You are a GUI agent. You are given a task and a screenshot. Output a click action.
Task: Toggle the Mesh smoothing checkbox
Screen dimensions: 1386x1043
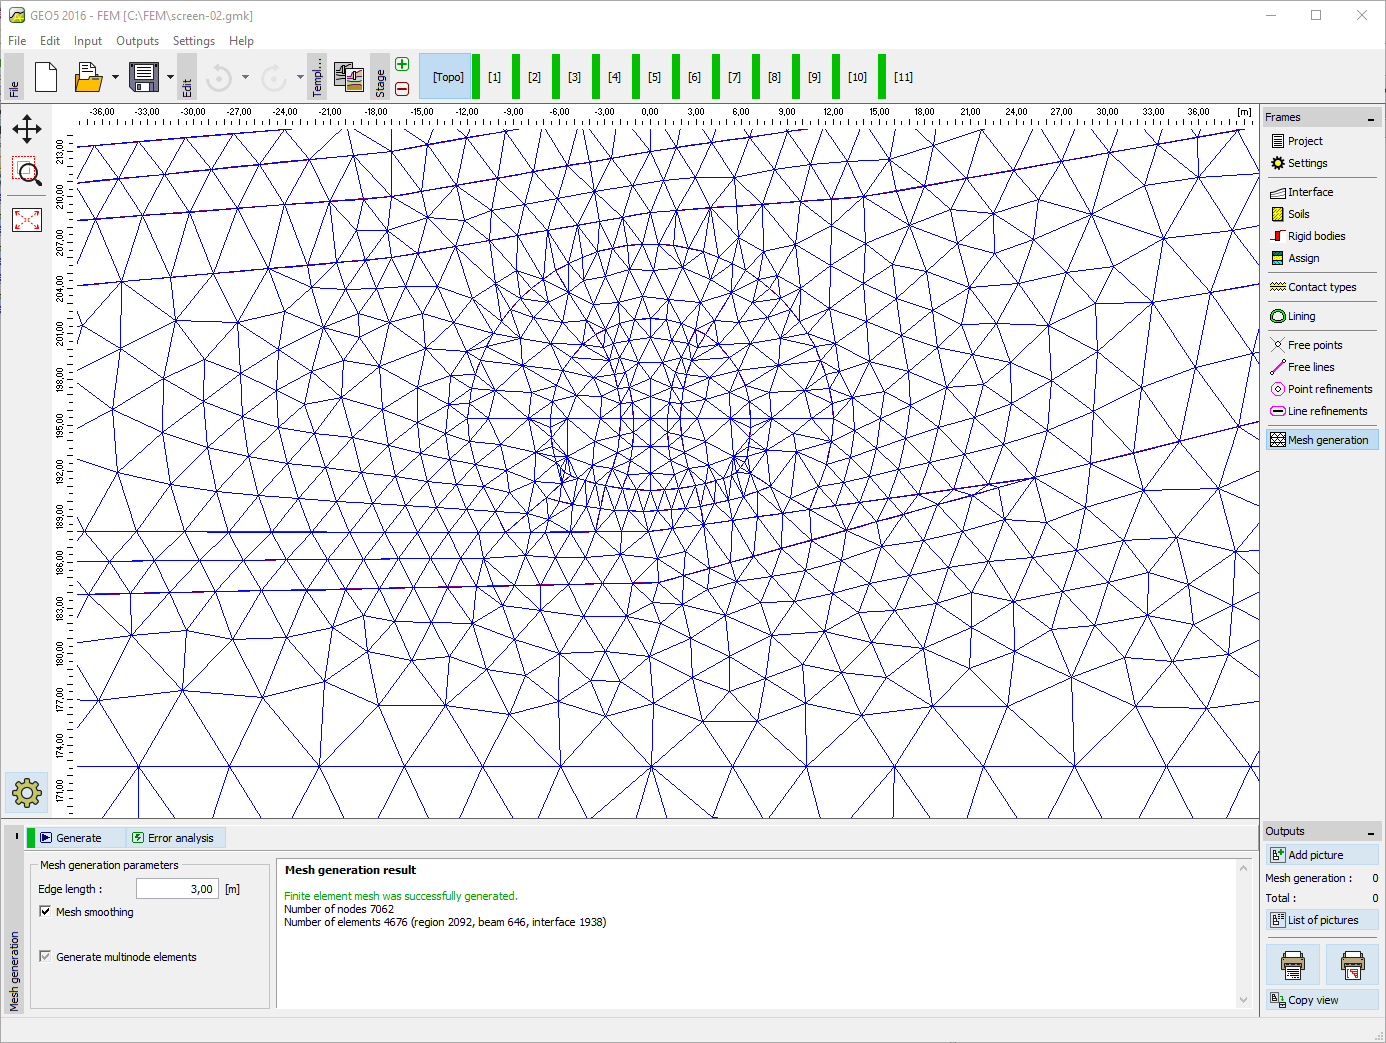coord(45,912)
